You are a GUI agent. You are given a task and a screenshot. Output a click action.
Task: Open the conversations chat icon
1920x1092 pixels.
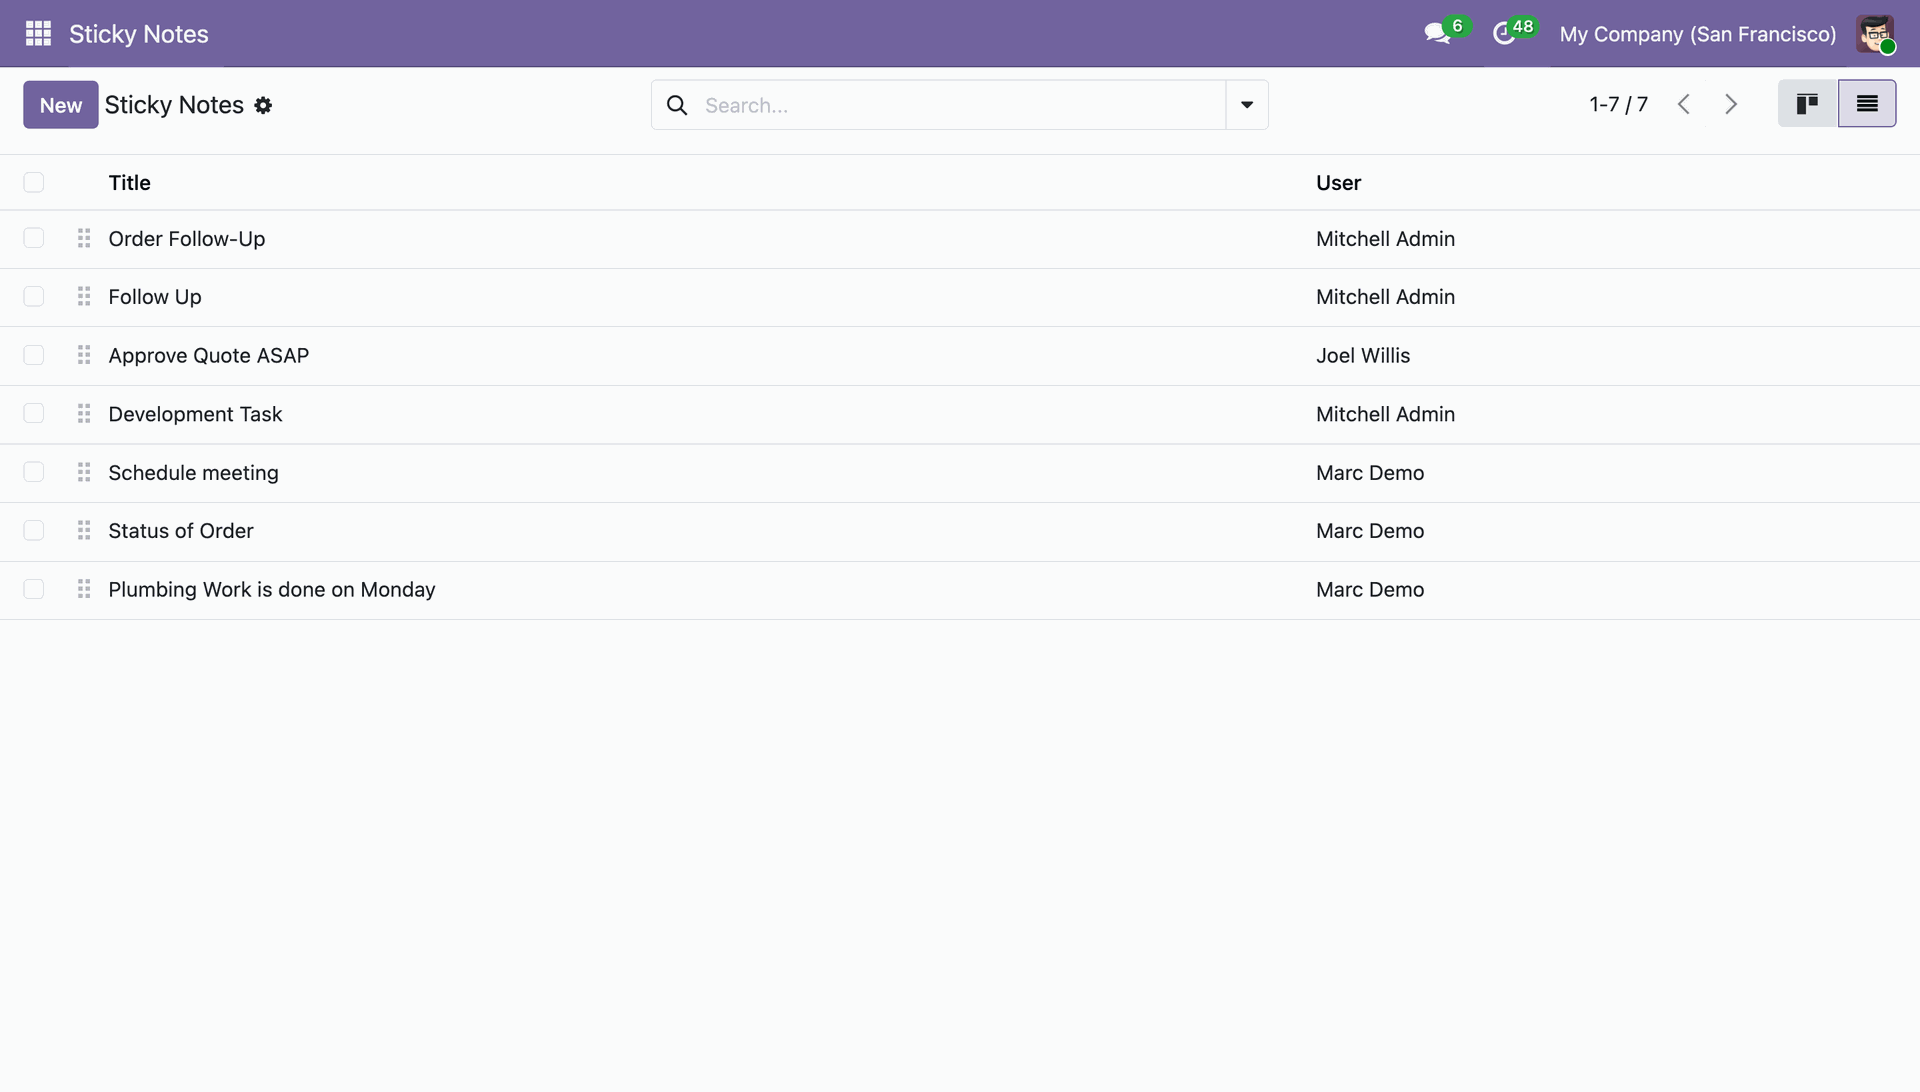(1437, 34)
